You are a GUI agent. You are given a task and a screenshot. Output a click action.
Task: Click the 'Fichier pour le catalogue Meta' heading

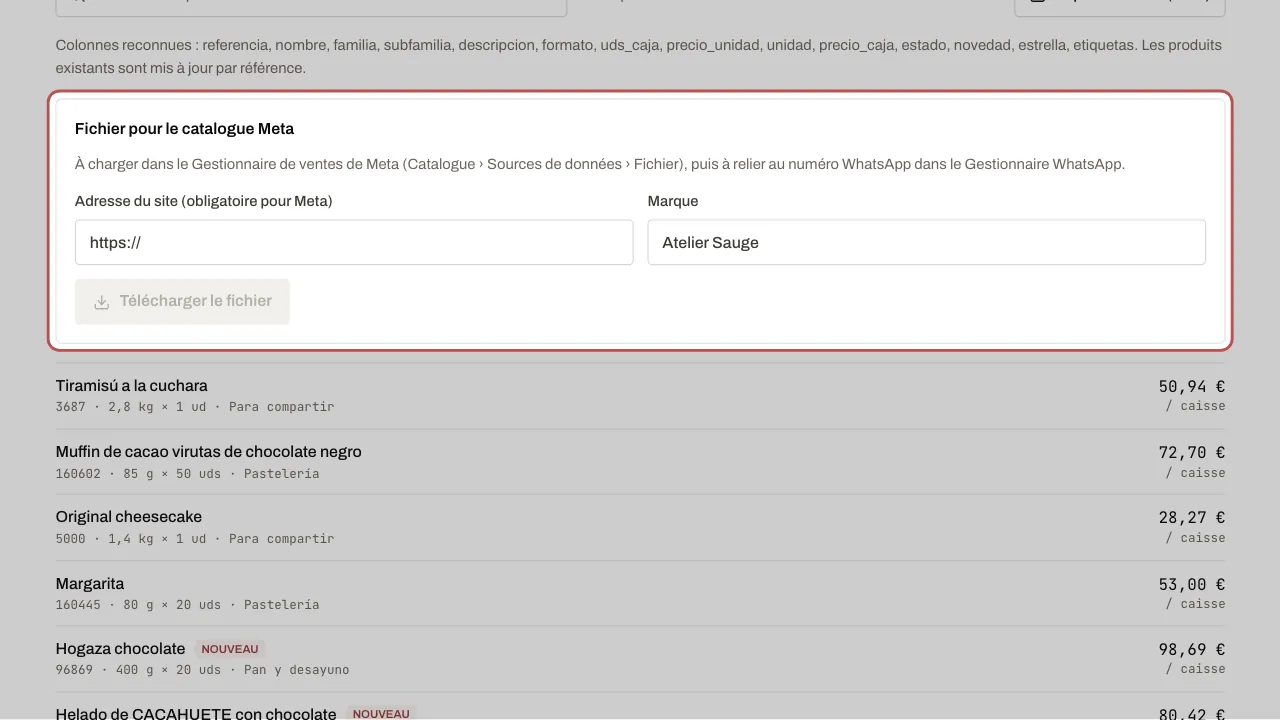184,129
